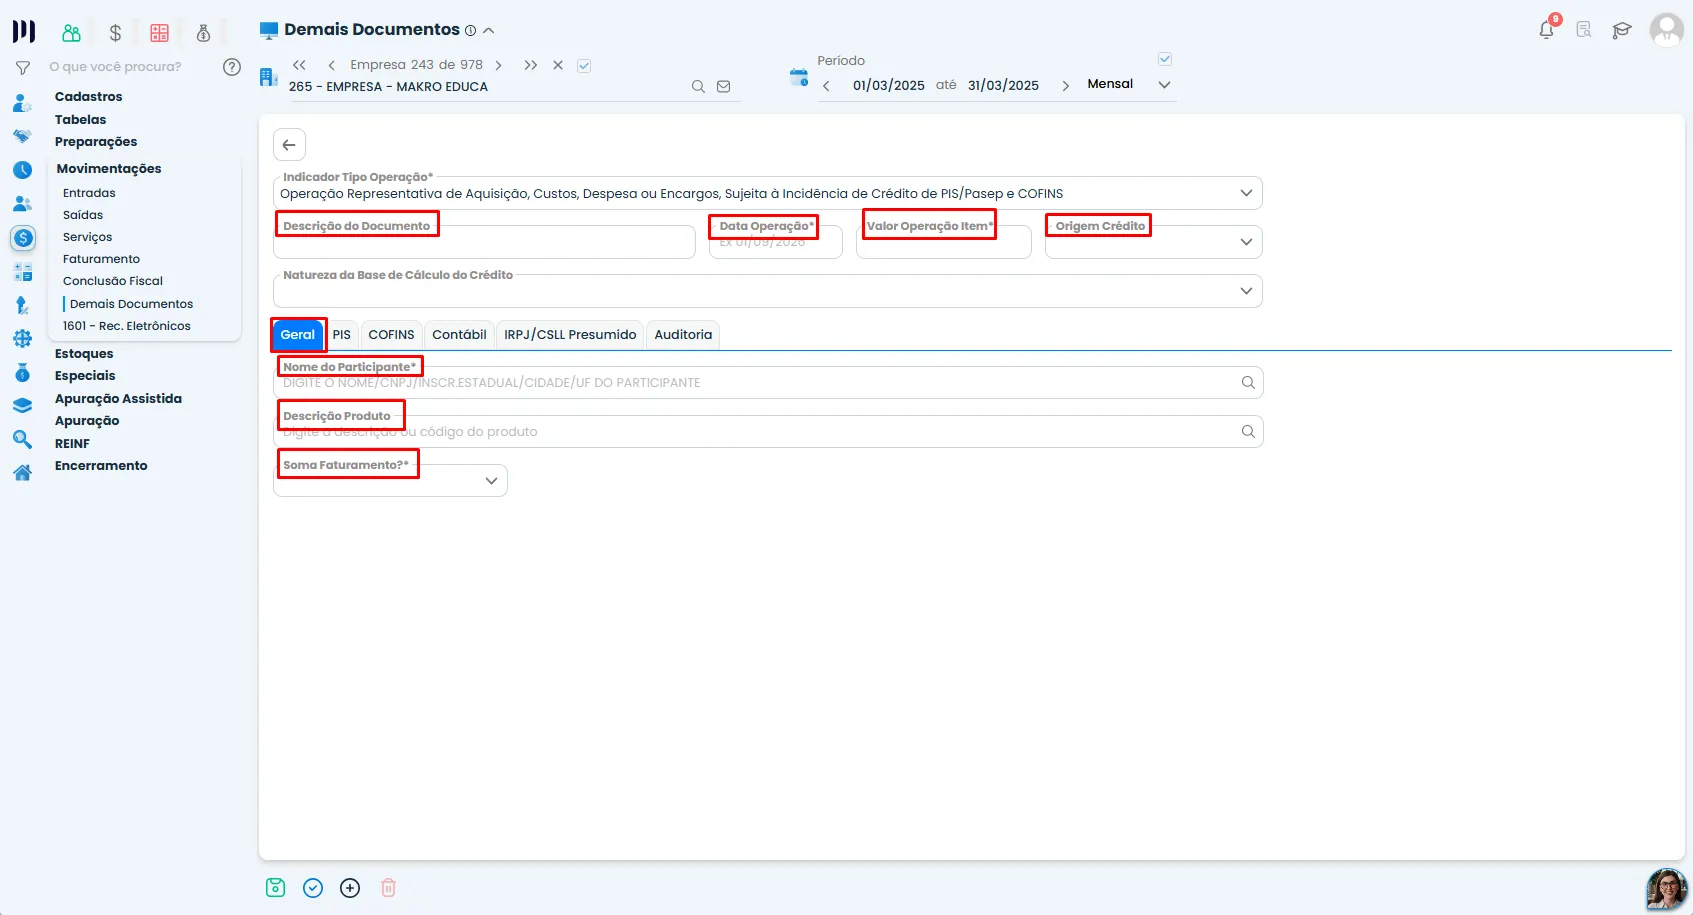Click the back arrow button
Image resolution: width=1693 pixels, height=915 pixels.
point(289,145)
